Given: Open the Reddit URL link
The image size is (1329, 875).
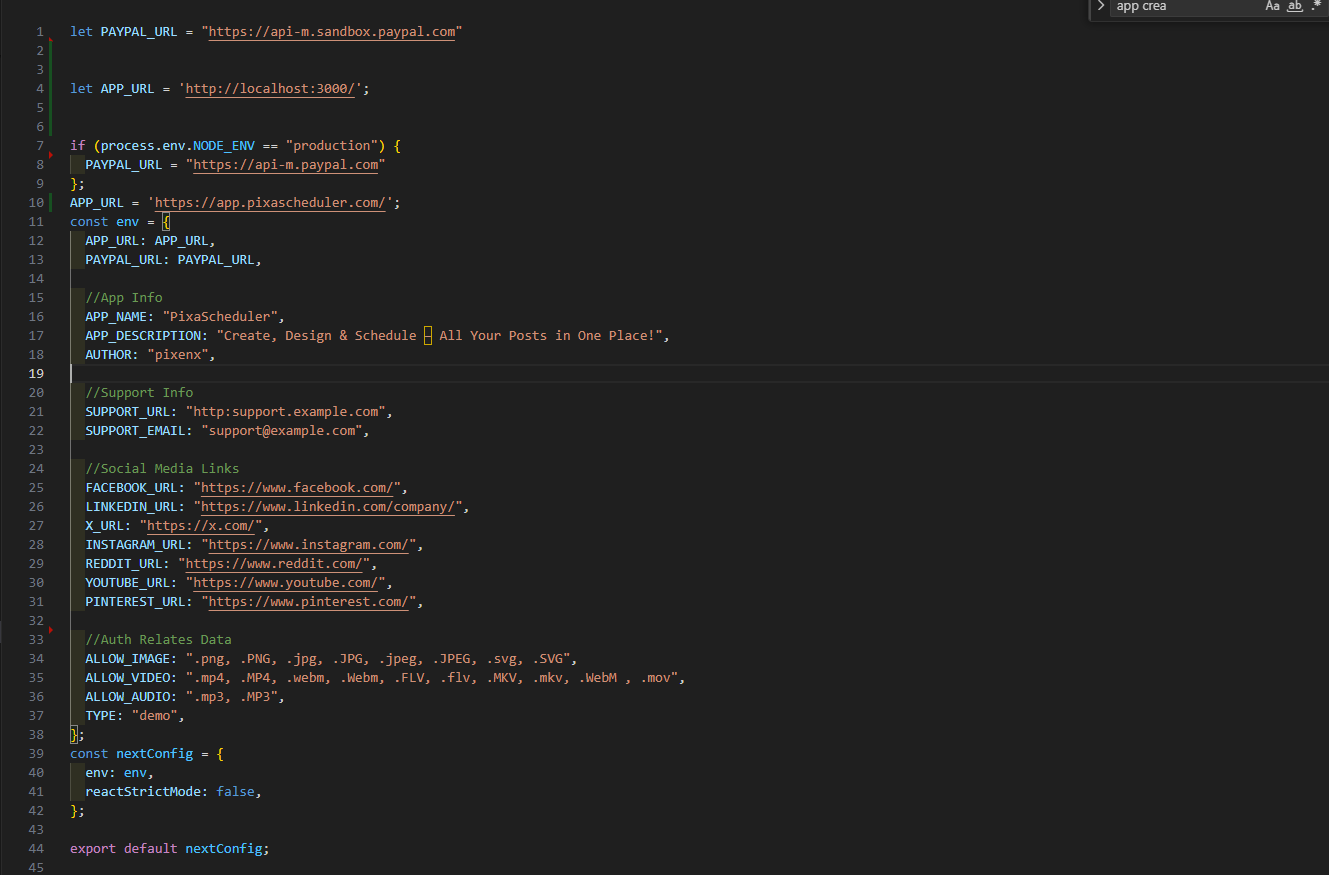Looking at the screenshot, I should [276, 563].
